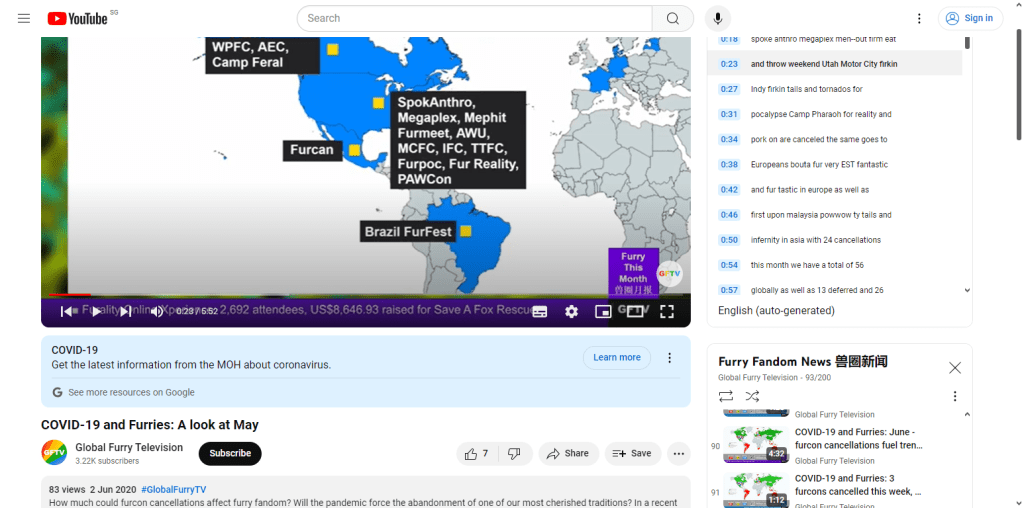The height and width of the screenshot is (508, 1024).
Task: Like the video with thumbs up
Action: tap(476, 453)
